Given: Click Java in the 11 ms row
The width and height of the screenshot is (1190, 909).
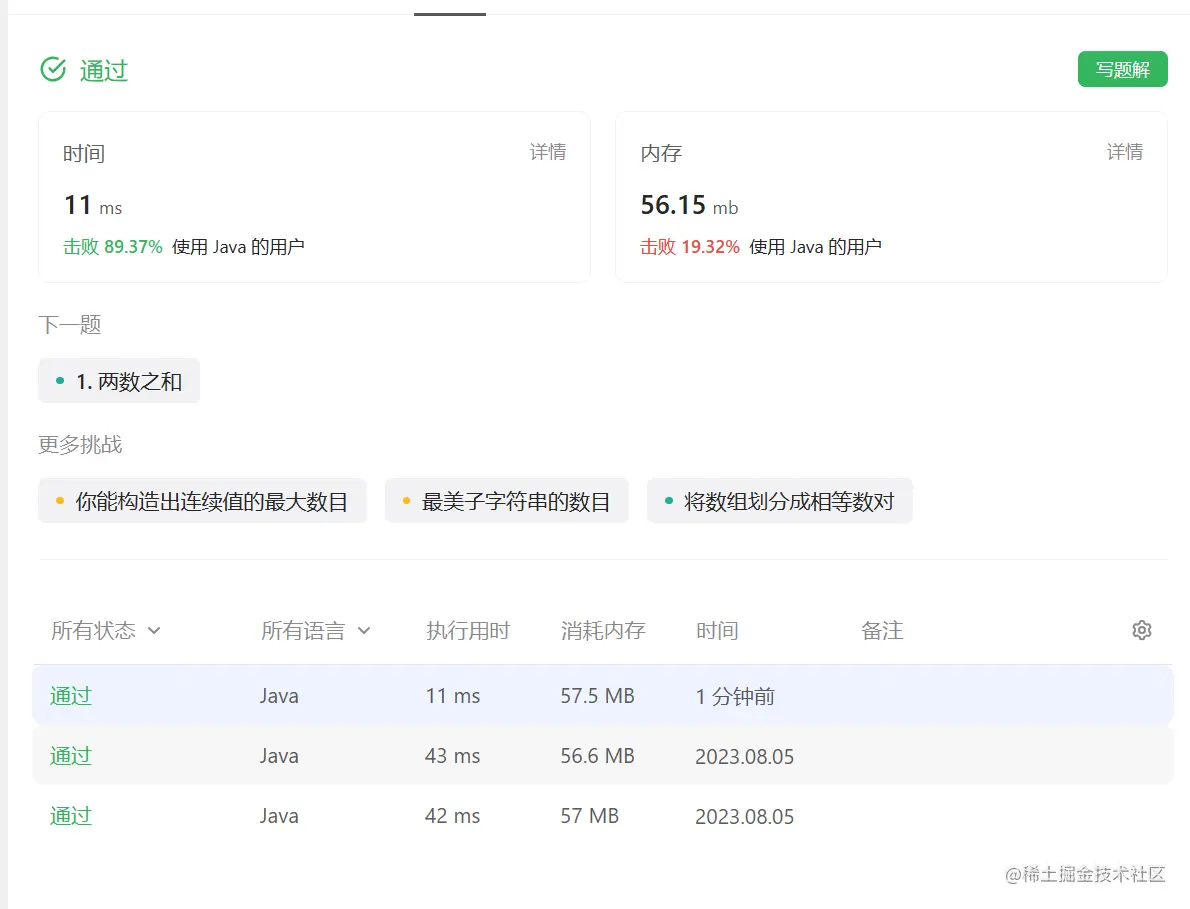Looking at the screenshot, I should pos(279,696).
